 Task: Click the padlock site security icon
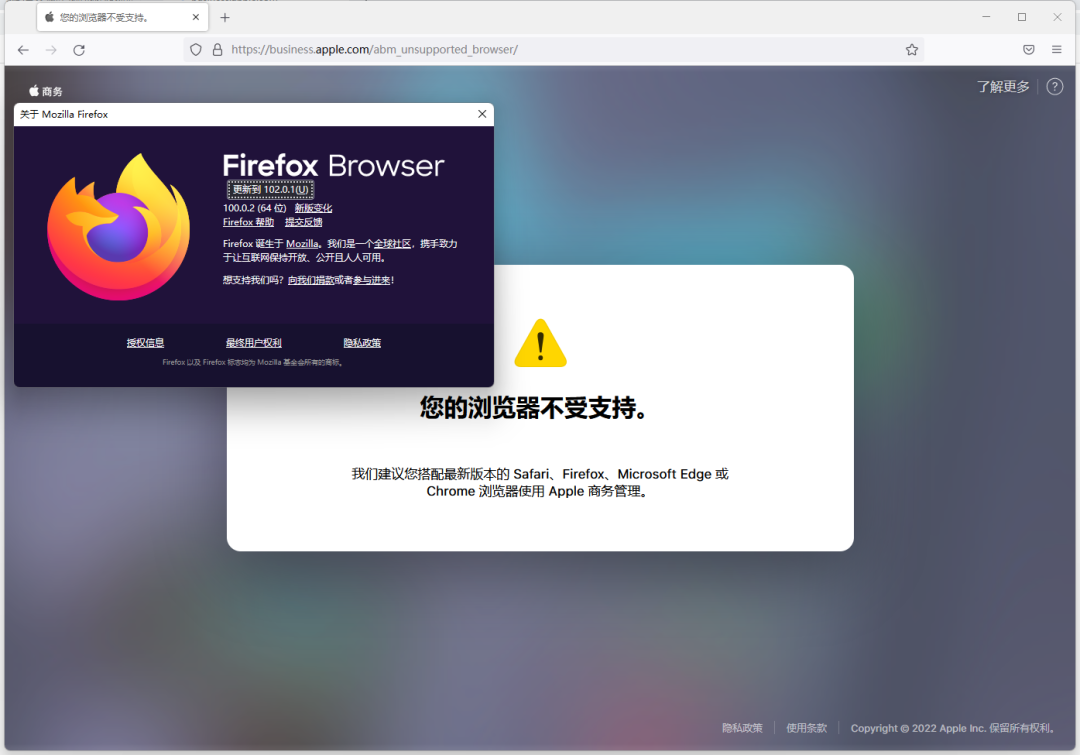(x=218, y=49)
